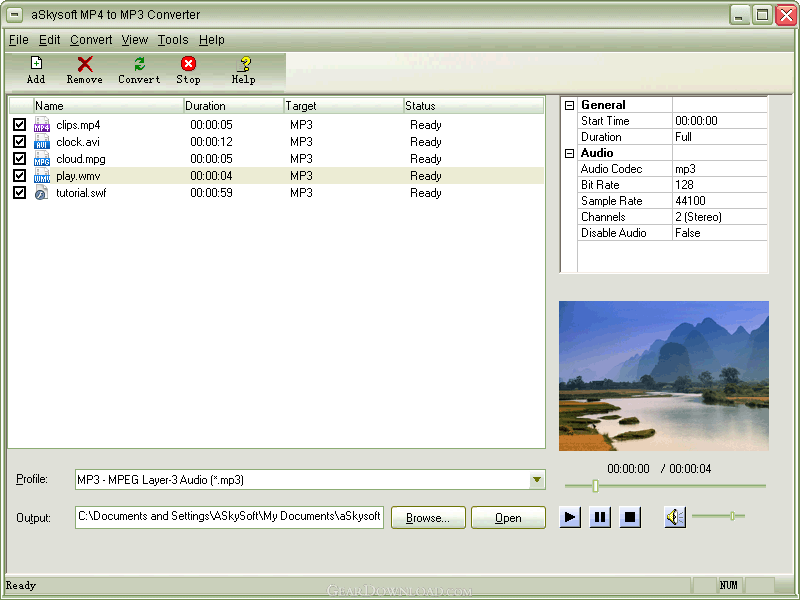The image size is (800, 600).
Task: Pause the preview video
Action: [x=600, y=517]
